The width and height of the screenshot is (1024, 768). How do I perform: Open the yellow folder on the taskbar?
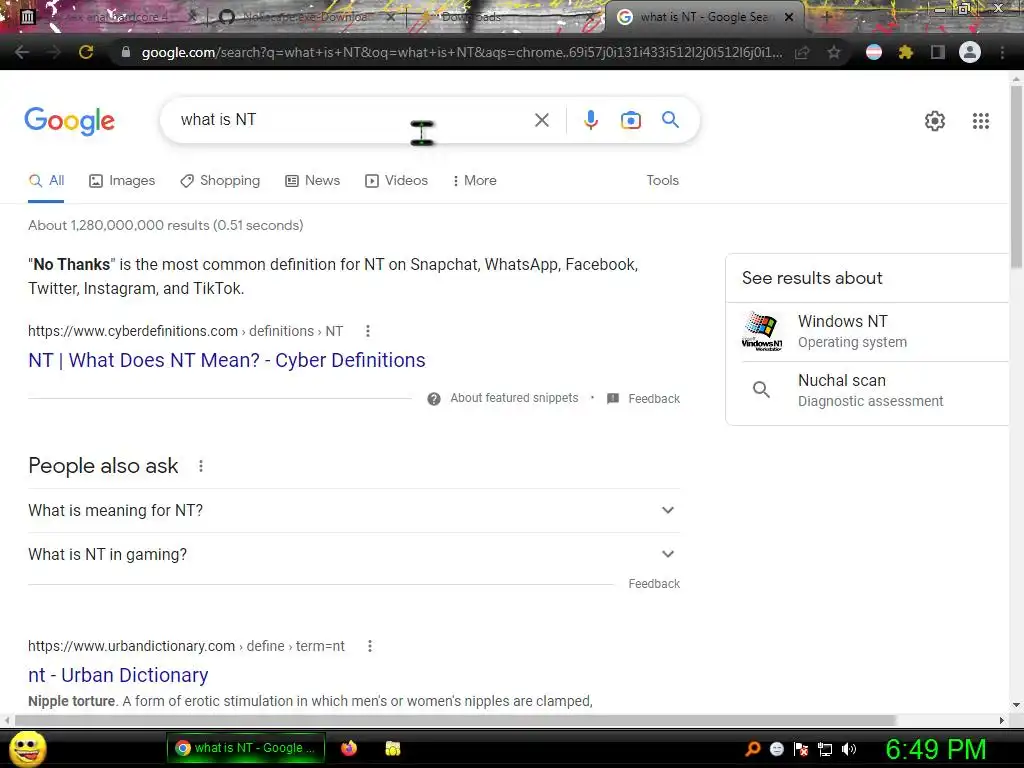[x=392, y=748]
